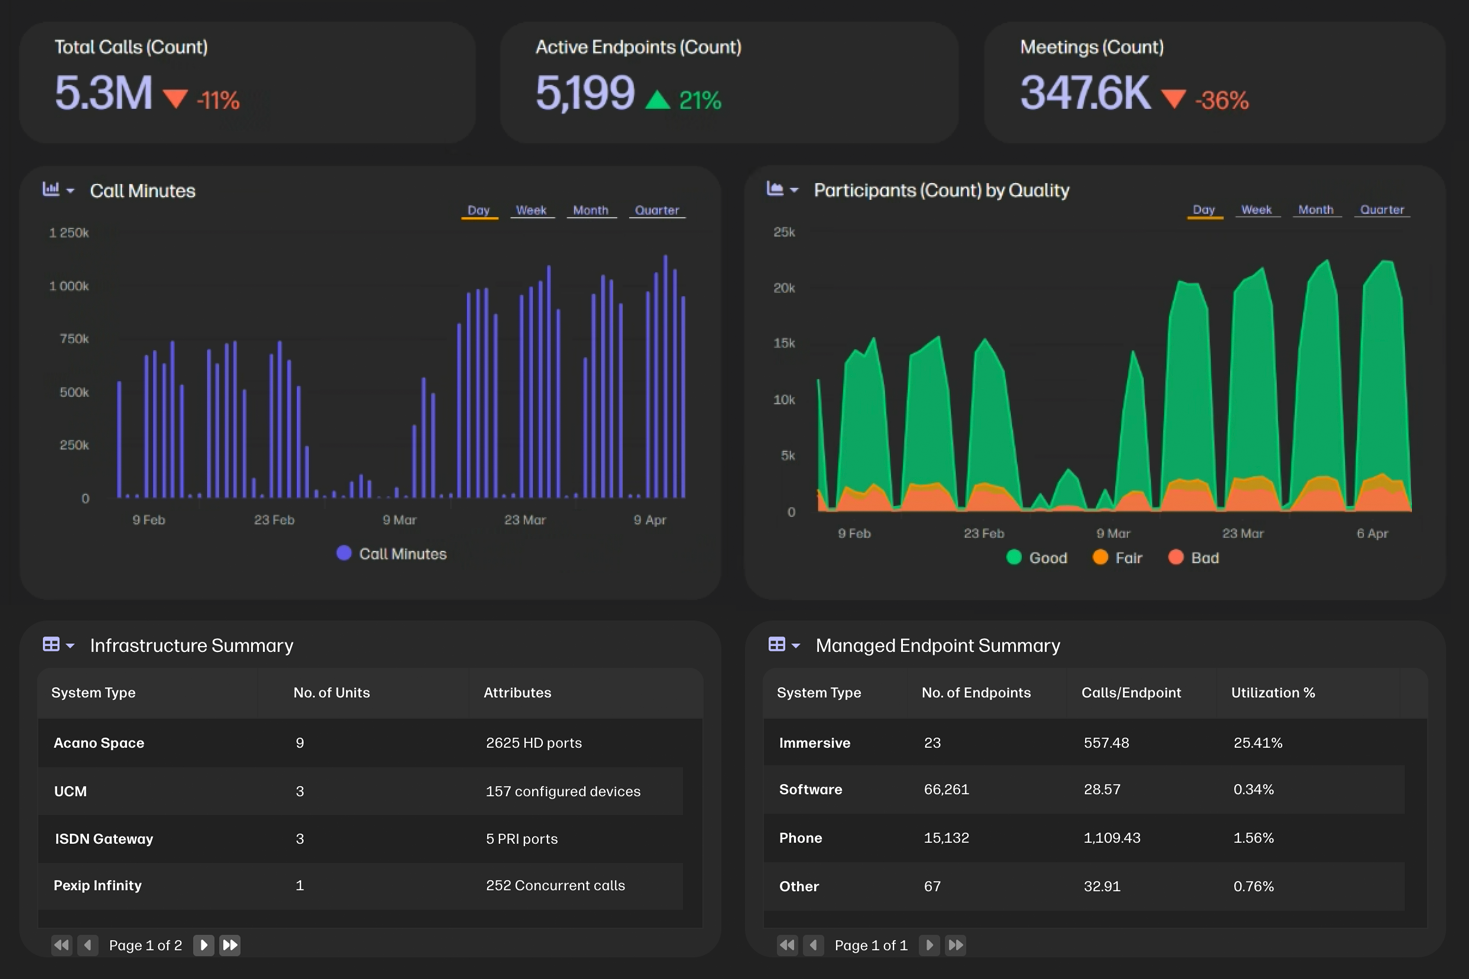
Task: Expand the Infrastructure Summary view dropdown arrow
Action: 70,646
